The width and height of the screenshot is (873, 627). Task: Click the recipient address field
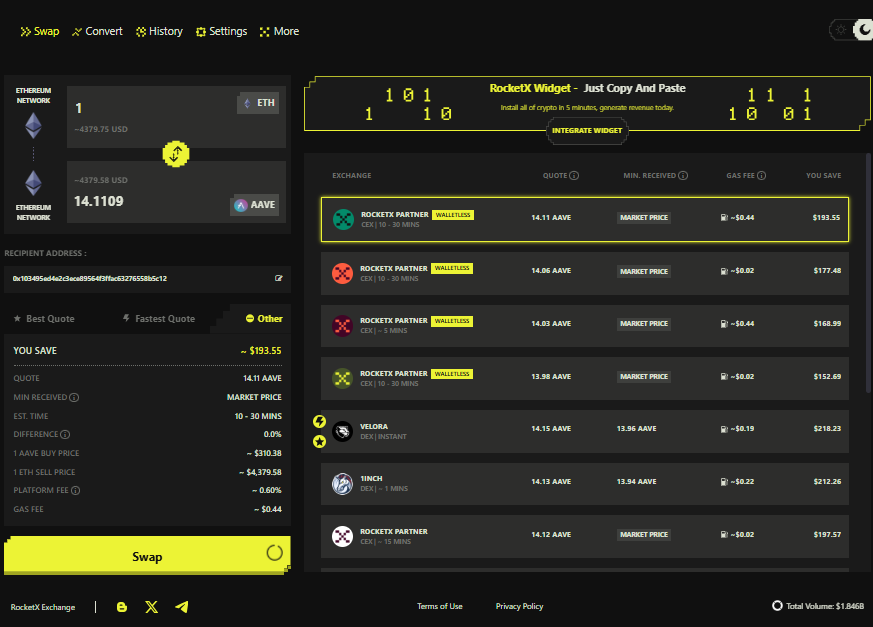pyautogui.click(x=147, y=278)
